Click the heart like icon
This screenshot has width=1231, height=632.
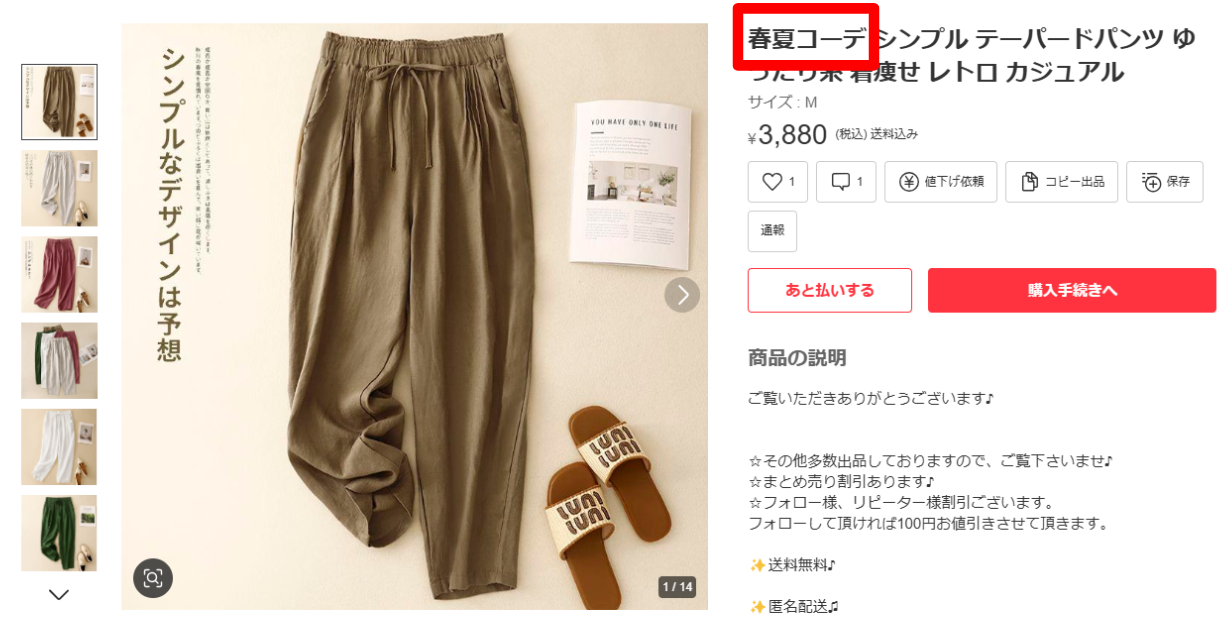[x=771, y=182]
